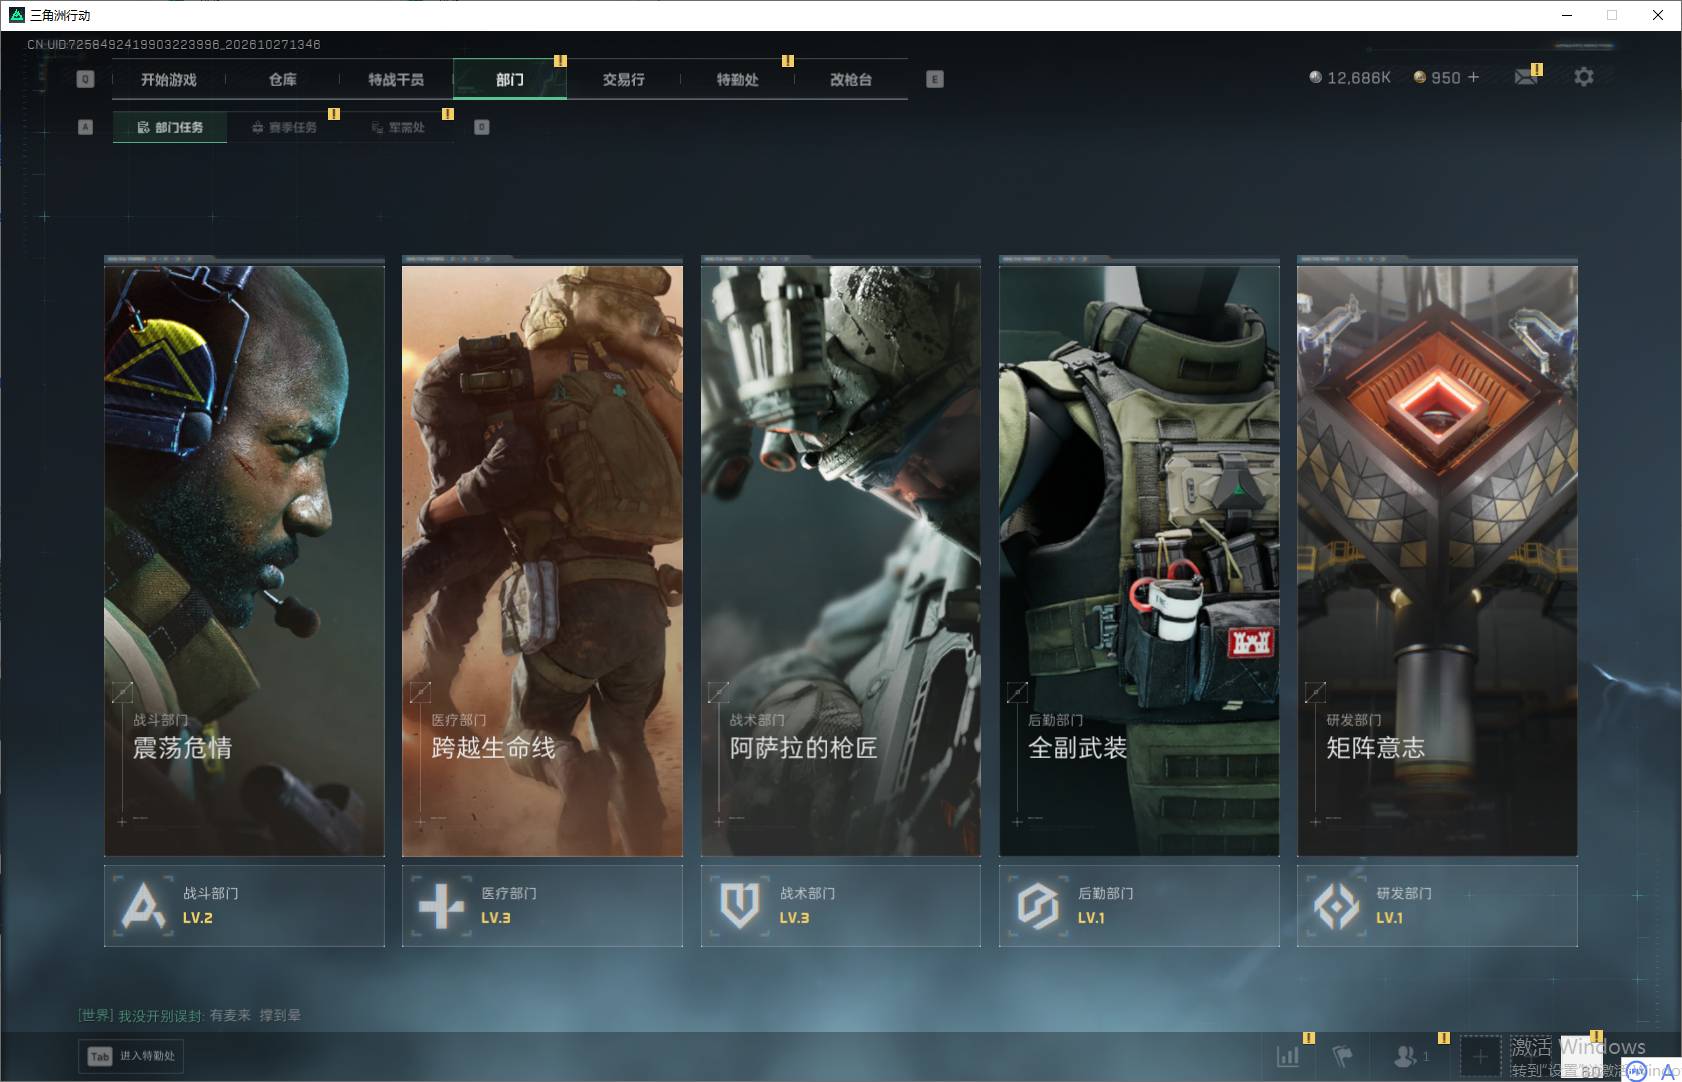Open the 军需处 sub-tab

pos(398,127)
